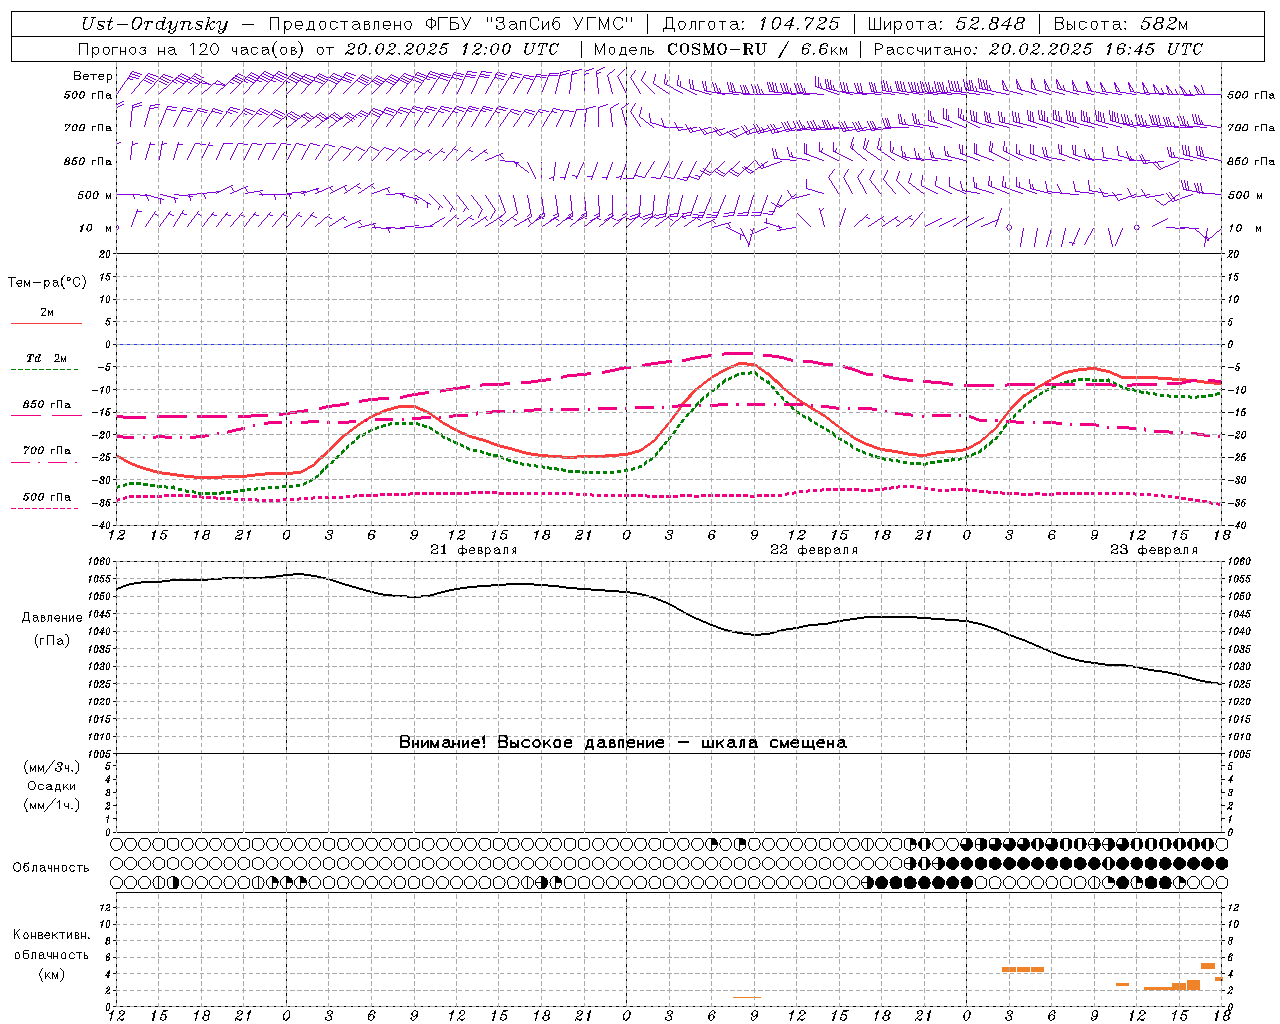Select the Долгота: 104.725 value
The width and height of the screenshot is (1280, 1024).
tap(750, 24)
